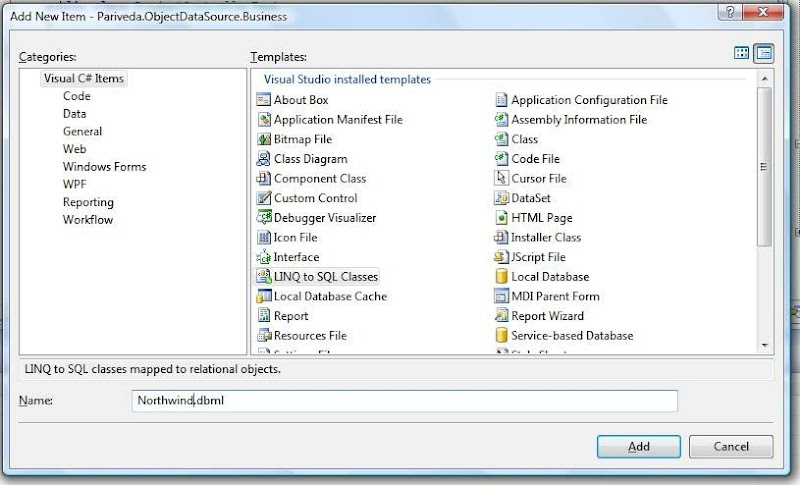The image size is (800, 485).
Task: Pick the Local Database template icon
Action: pyautogui.click(x=501, y=276)
